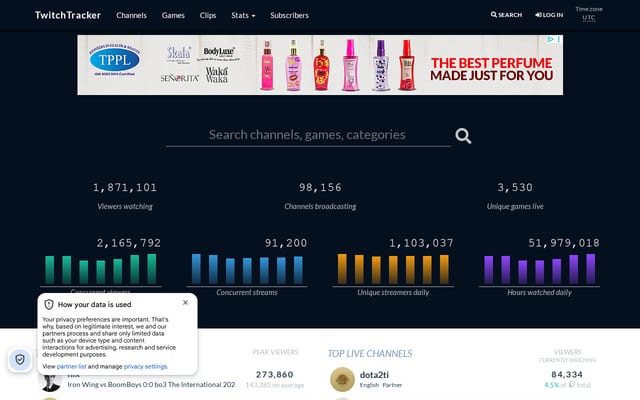Image resolution: width=640 pixels, height=400 pixels.
Task: Select the 3,530 unique games live stat
Action: [515, 187]
